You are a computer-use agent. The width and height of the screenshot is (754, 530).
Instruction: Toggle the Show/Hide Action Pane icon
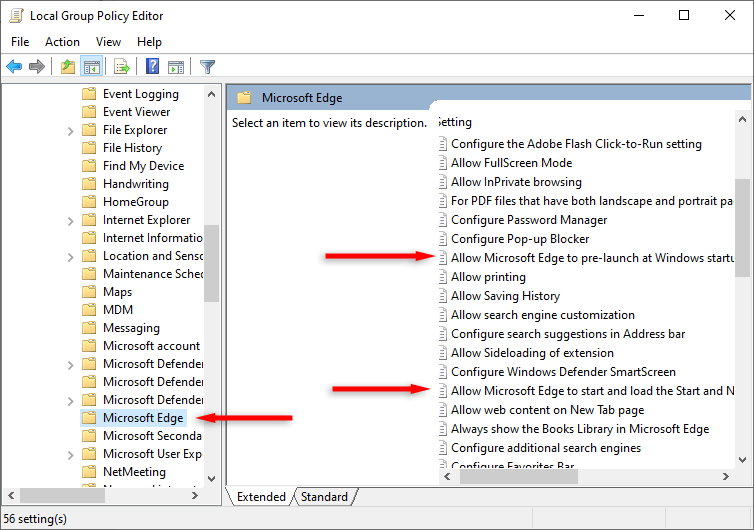point(176,66)
